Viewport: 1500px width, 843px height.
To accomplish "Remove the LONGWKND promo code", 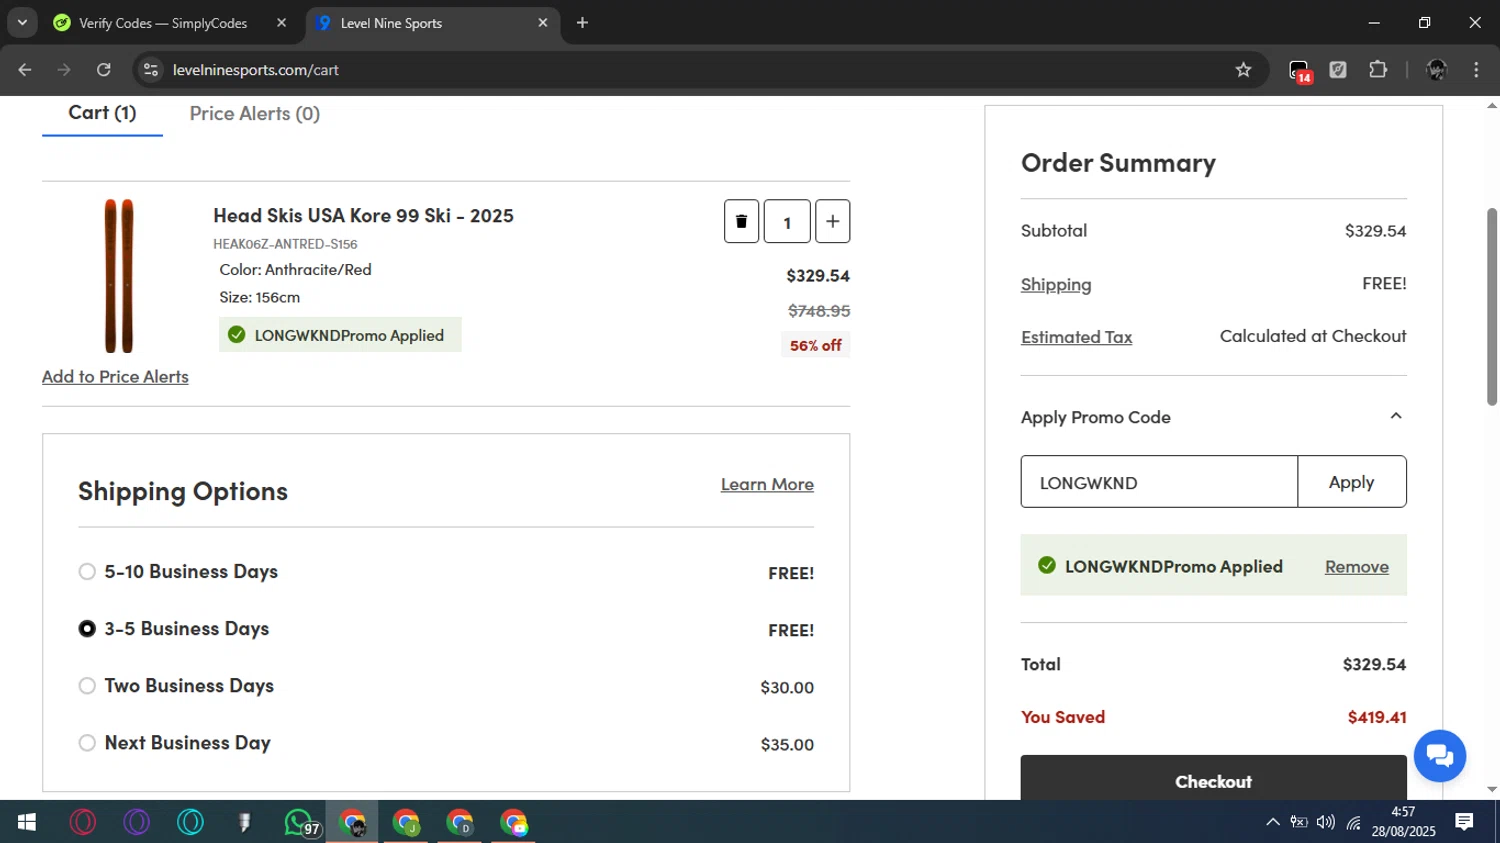I will 1356,567.
